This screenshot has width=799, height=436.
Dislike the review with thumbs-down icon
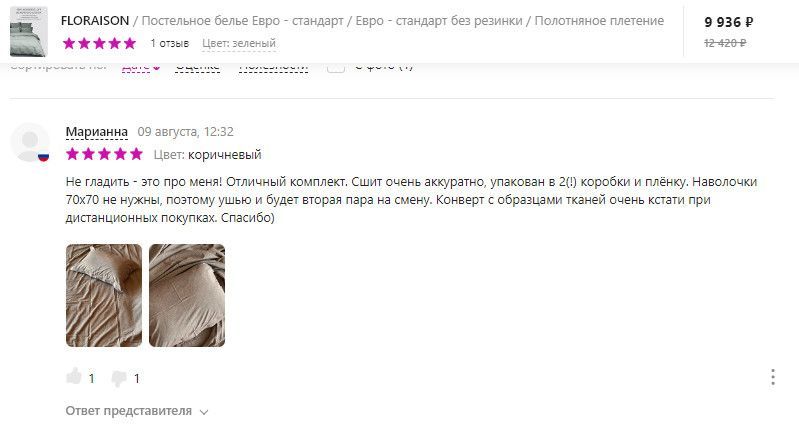[119, 378]
